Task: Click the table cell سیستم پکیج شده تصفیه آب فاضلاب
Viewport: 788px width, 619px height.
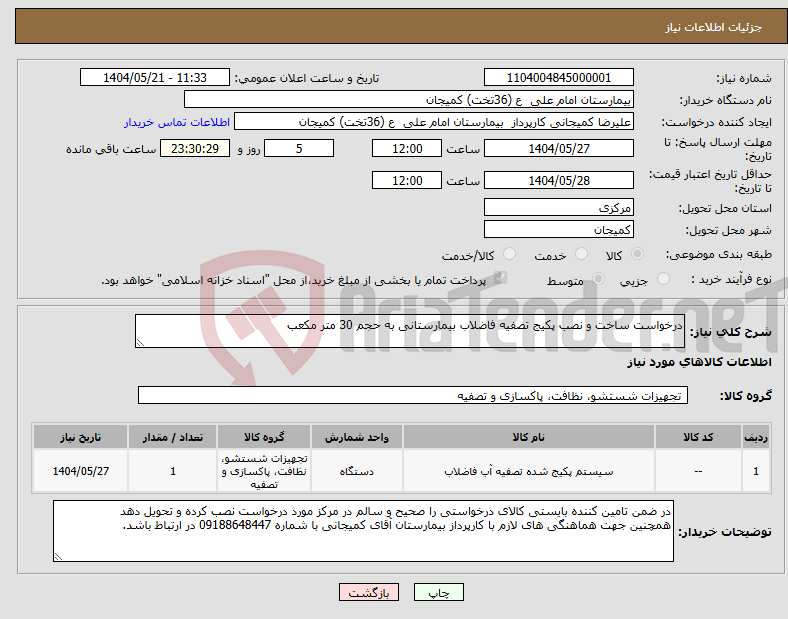Action: (529, 471)
